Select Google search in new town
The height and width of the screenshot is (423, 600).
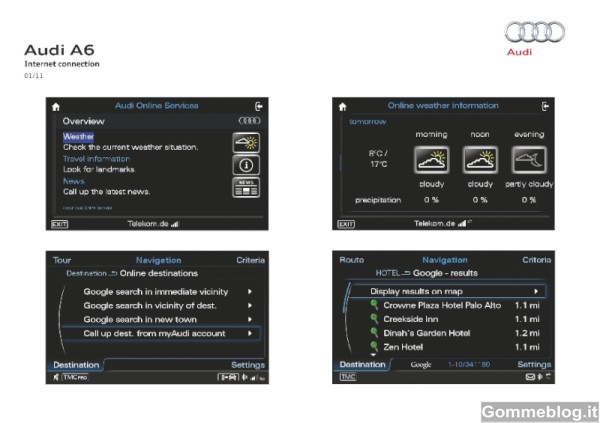point(140,319)
